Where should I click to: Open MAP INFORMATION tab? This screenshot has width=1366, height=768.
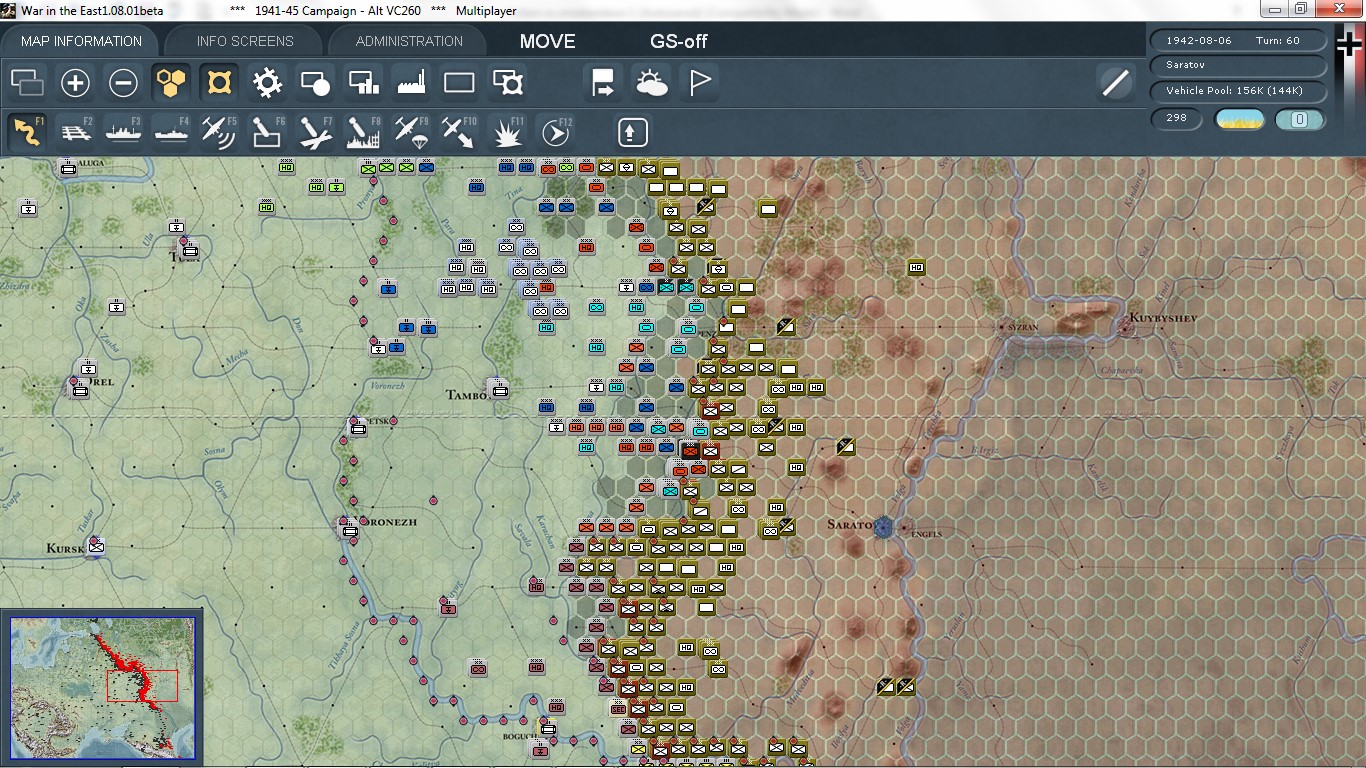(x=81, y=41)
